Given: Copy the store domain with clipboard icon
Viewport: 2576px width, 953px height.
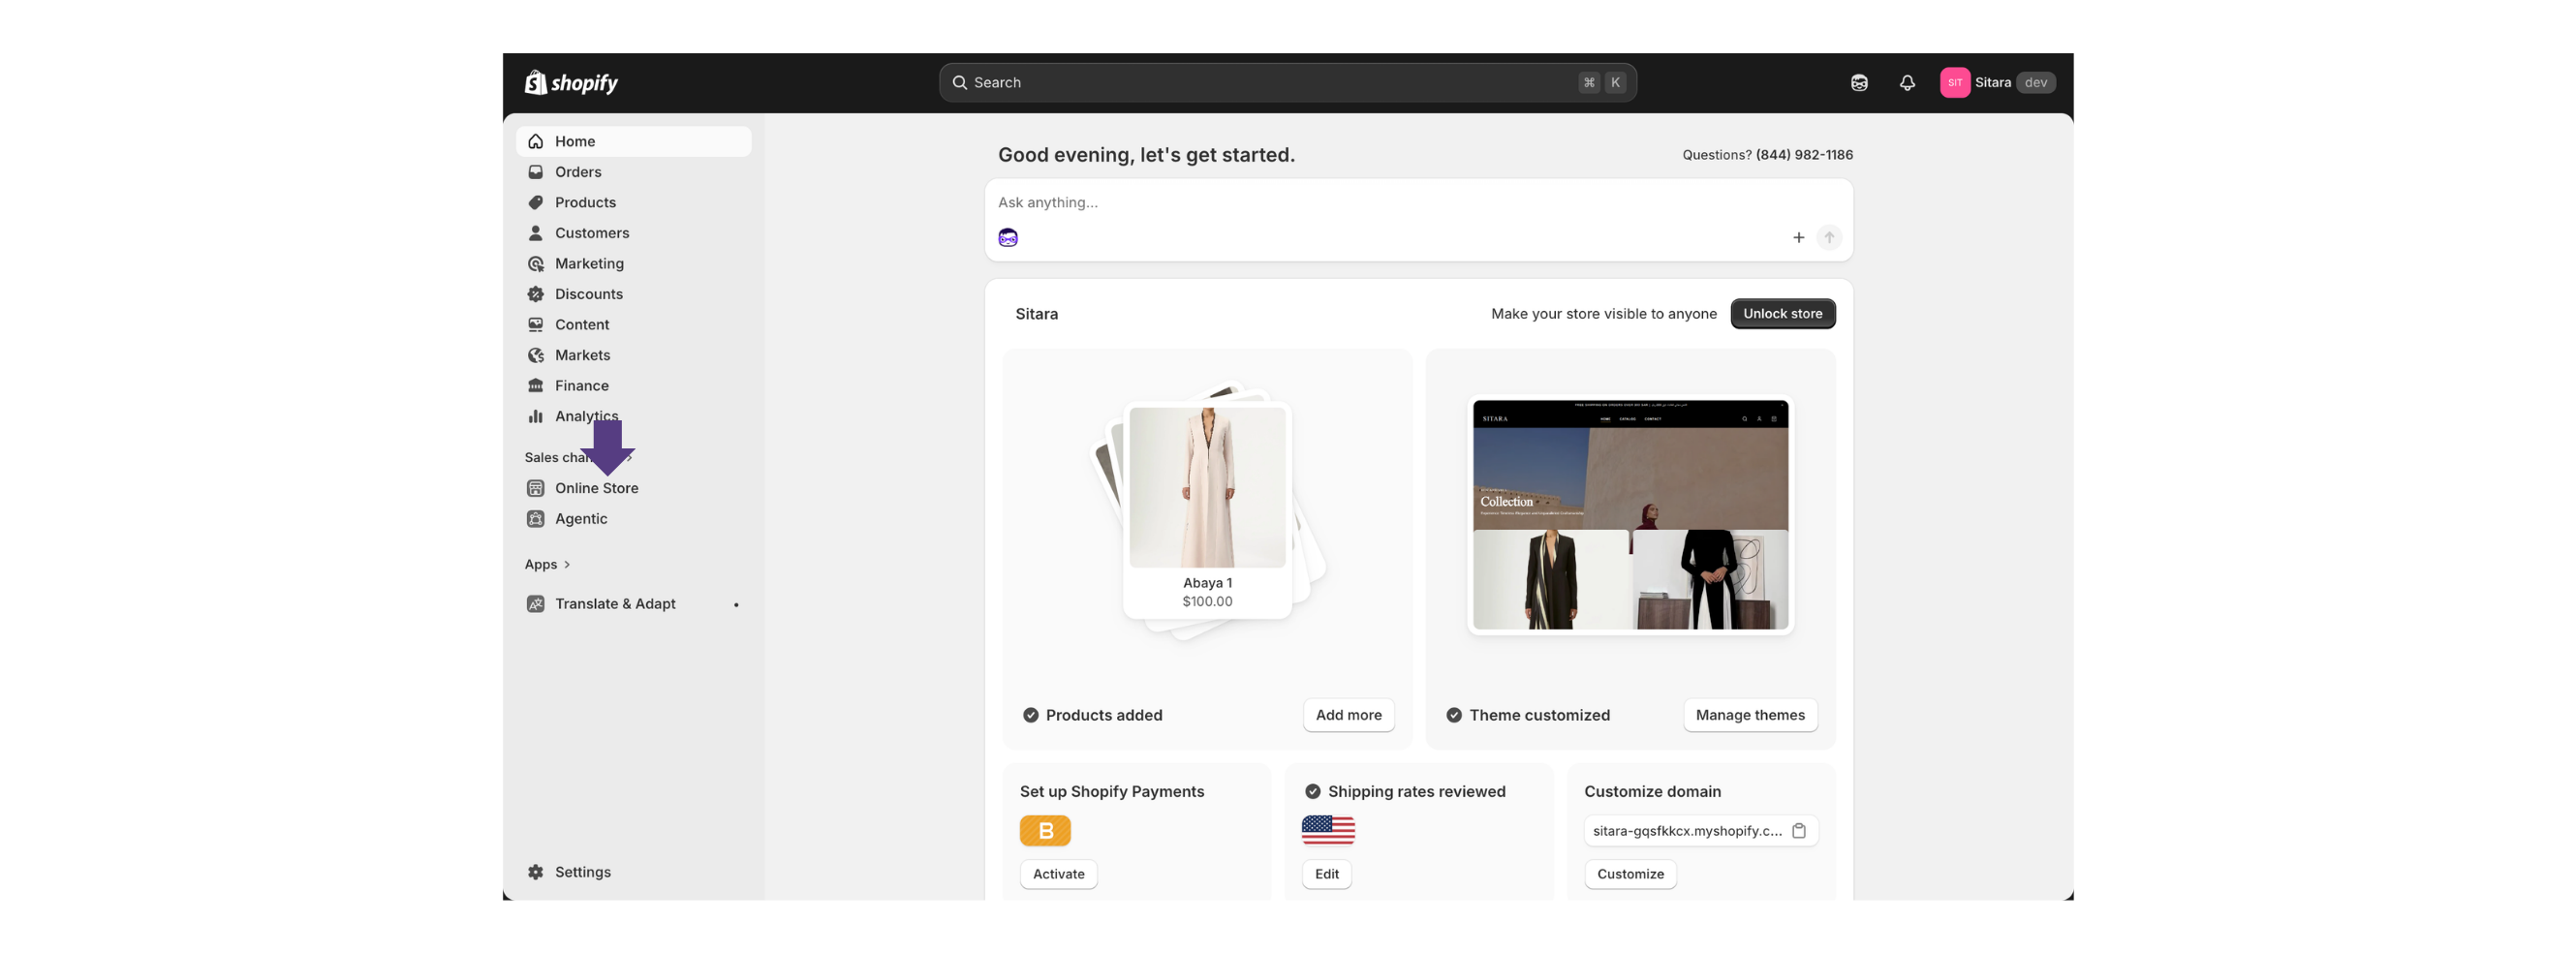Looking at the screenshot, I should (1798, 831).
